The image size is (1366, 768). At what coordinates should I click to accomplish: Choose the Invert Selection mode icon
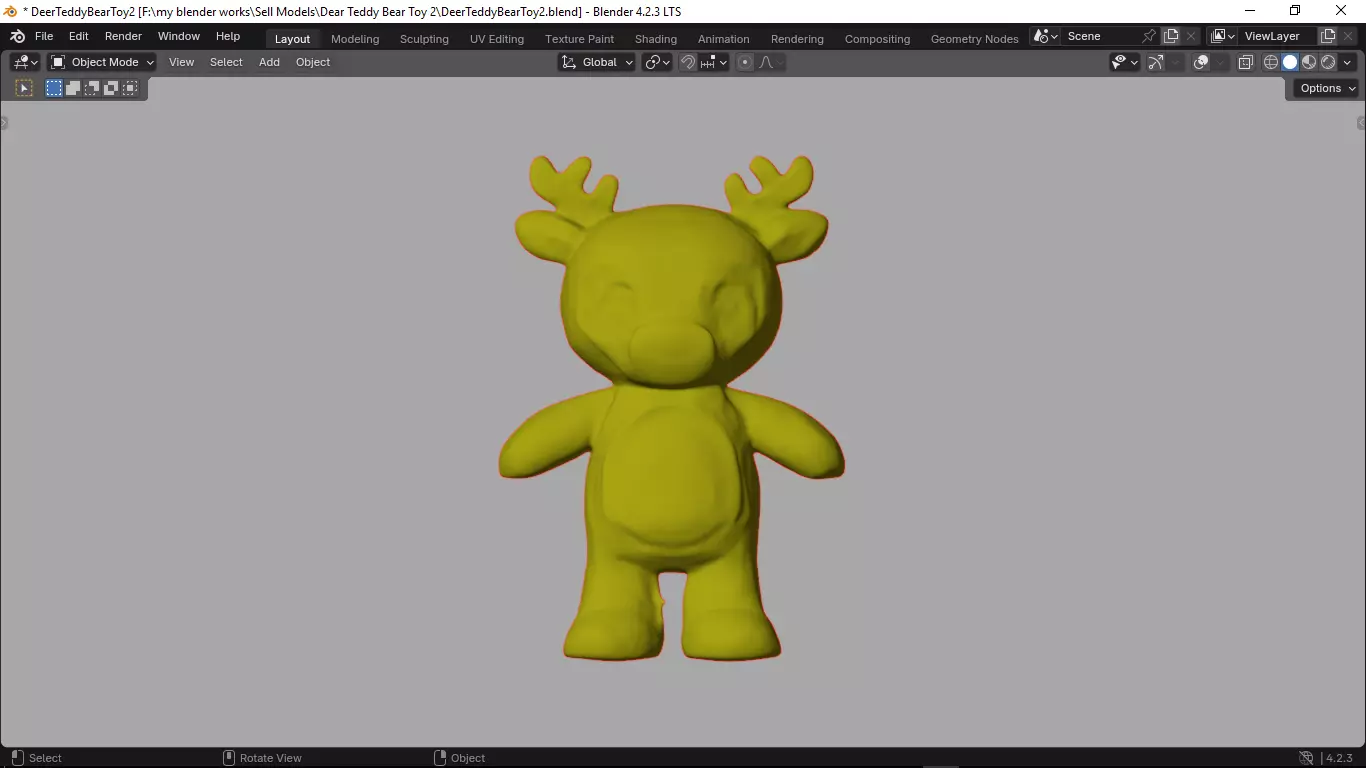(111, 88)
